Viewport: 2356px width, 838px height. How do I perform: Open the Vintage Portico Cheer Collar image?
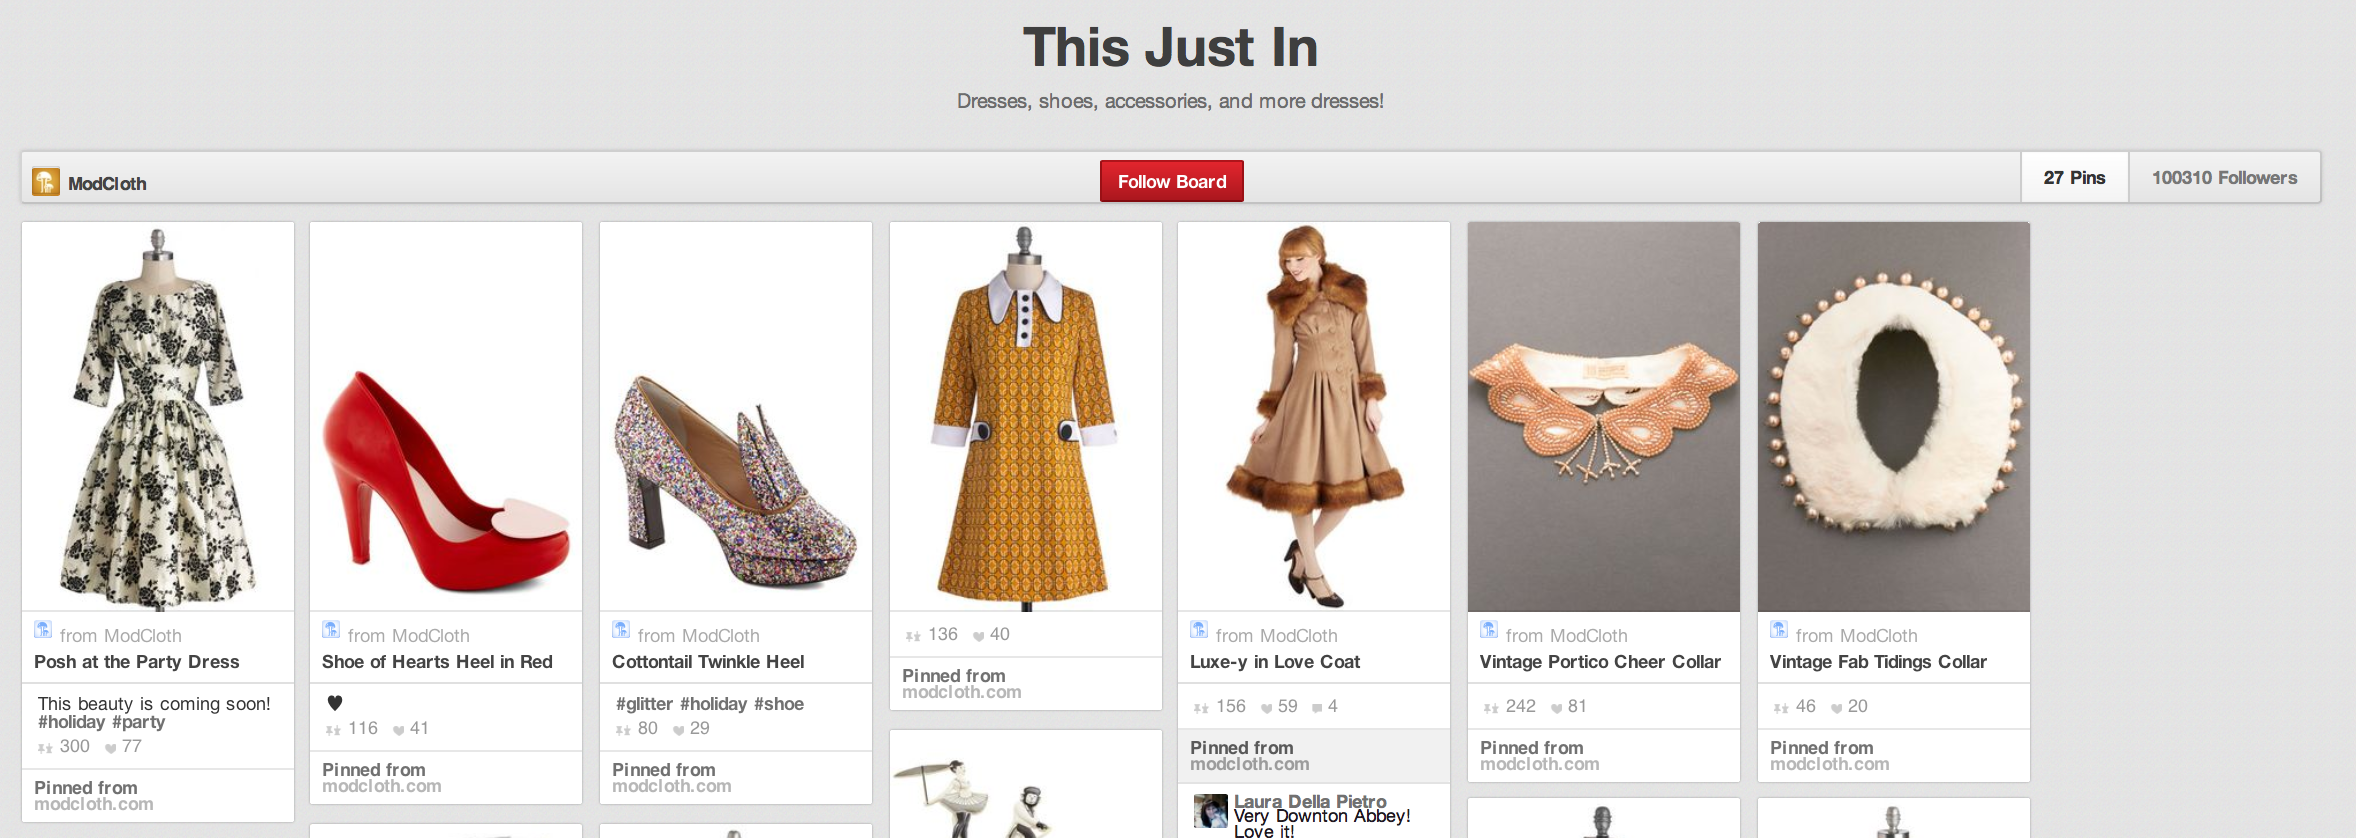[x=1604, y=416]
